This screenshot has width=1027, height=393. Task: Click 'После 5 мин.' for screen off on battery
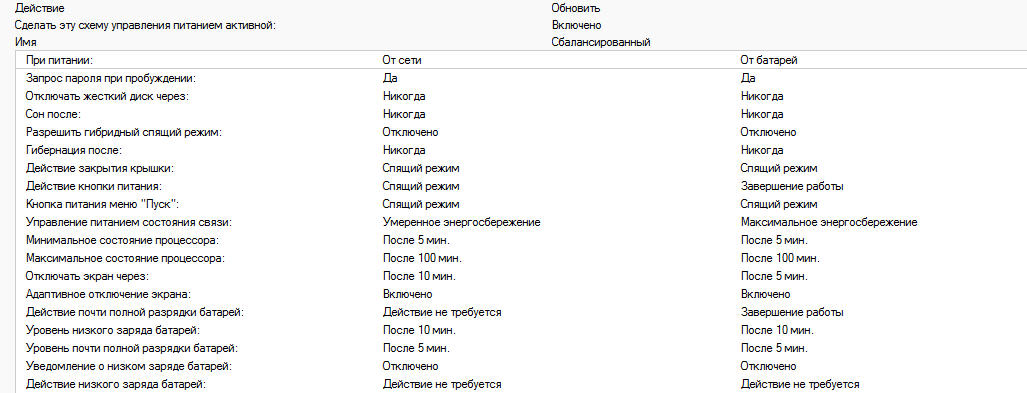774,276
